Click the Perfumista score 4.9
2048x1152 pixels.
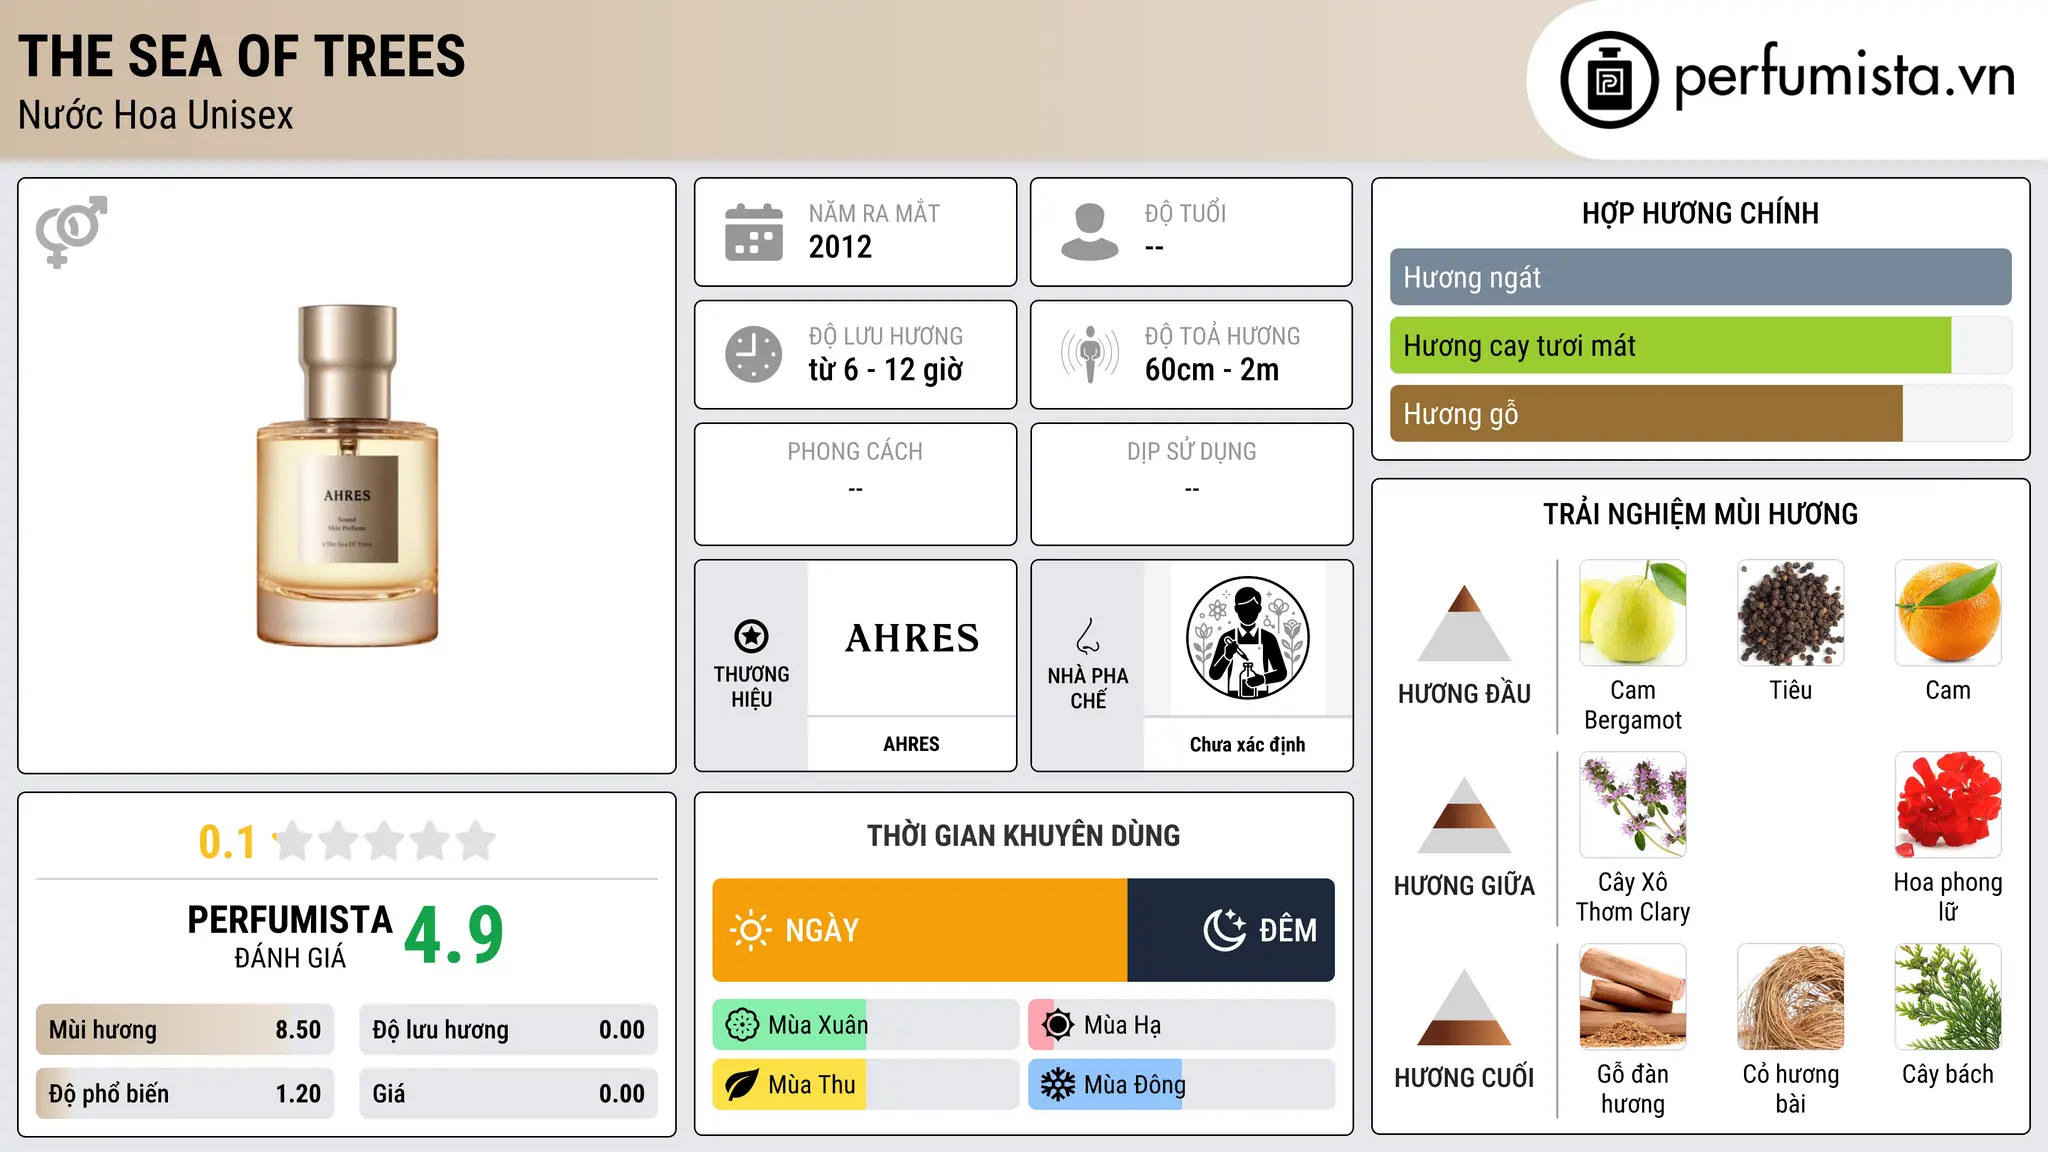pyautogui.click(x=454, y=934)
